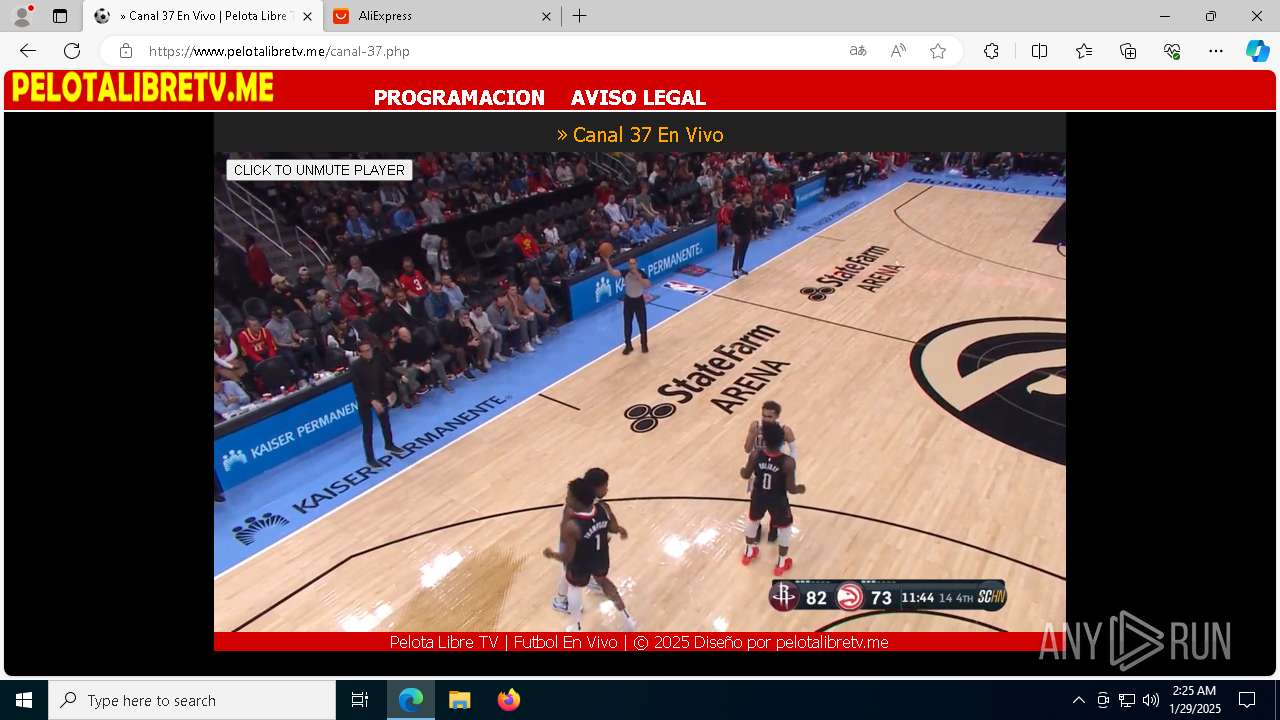Open the tab actions menu icon
Screen dimensions: 1280x720
(60, 16)
